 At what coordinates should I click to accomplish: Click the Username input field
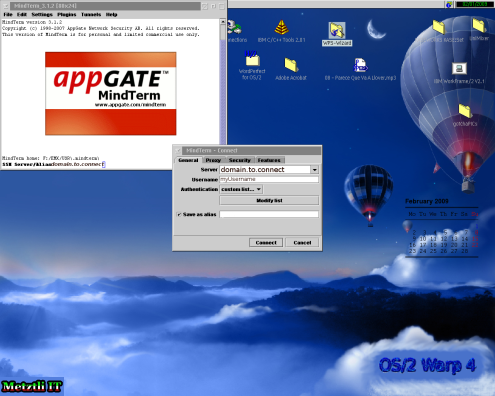click(x=269, y=179)
